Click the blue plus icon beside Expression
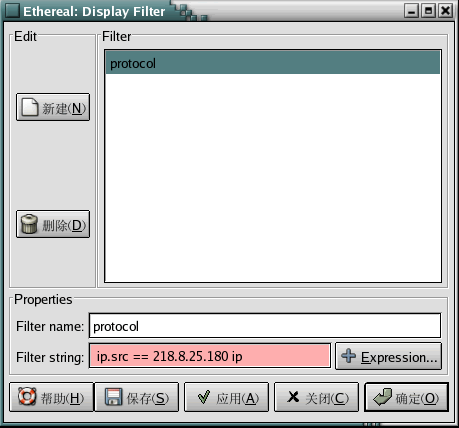 (x=349, y=356)
